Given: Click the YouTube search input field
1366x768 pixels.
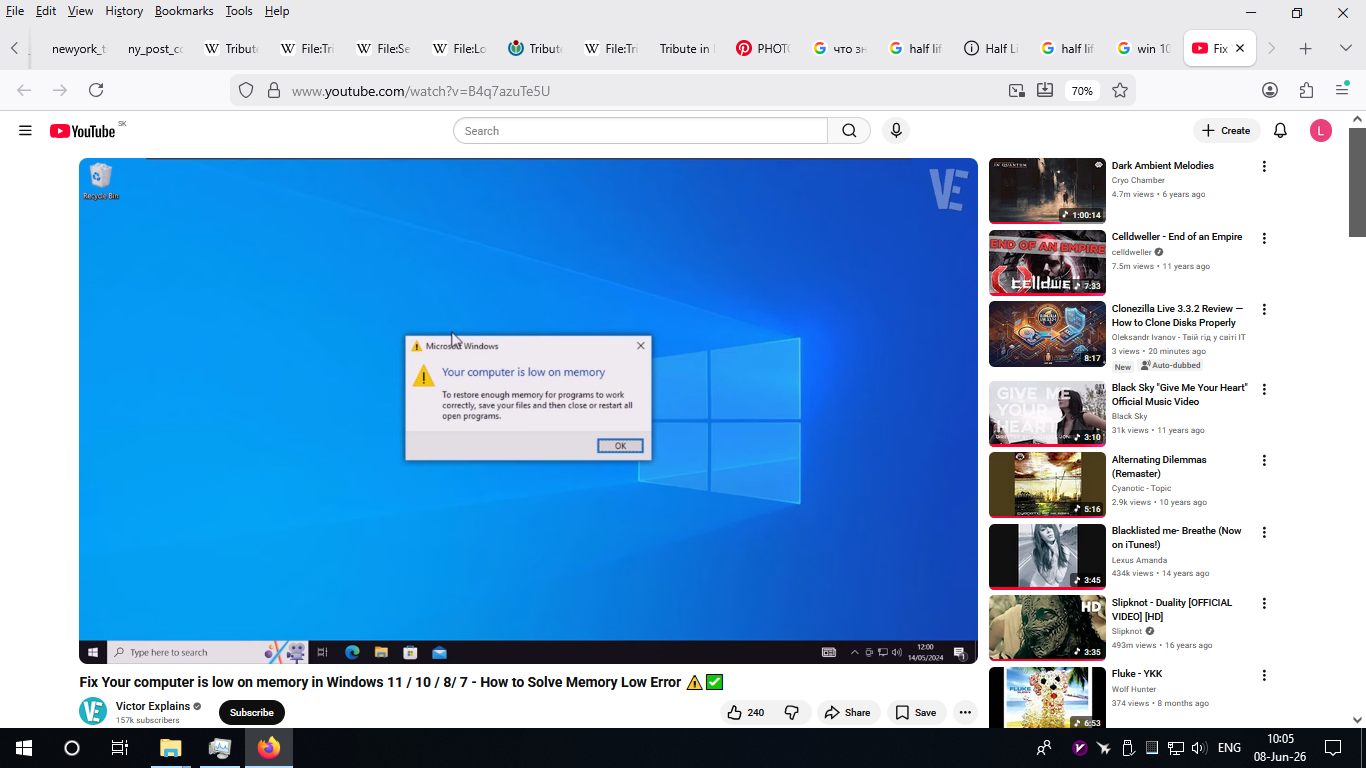Looking at the screenshot, I should tap(640, 131).
